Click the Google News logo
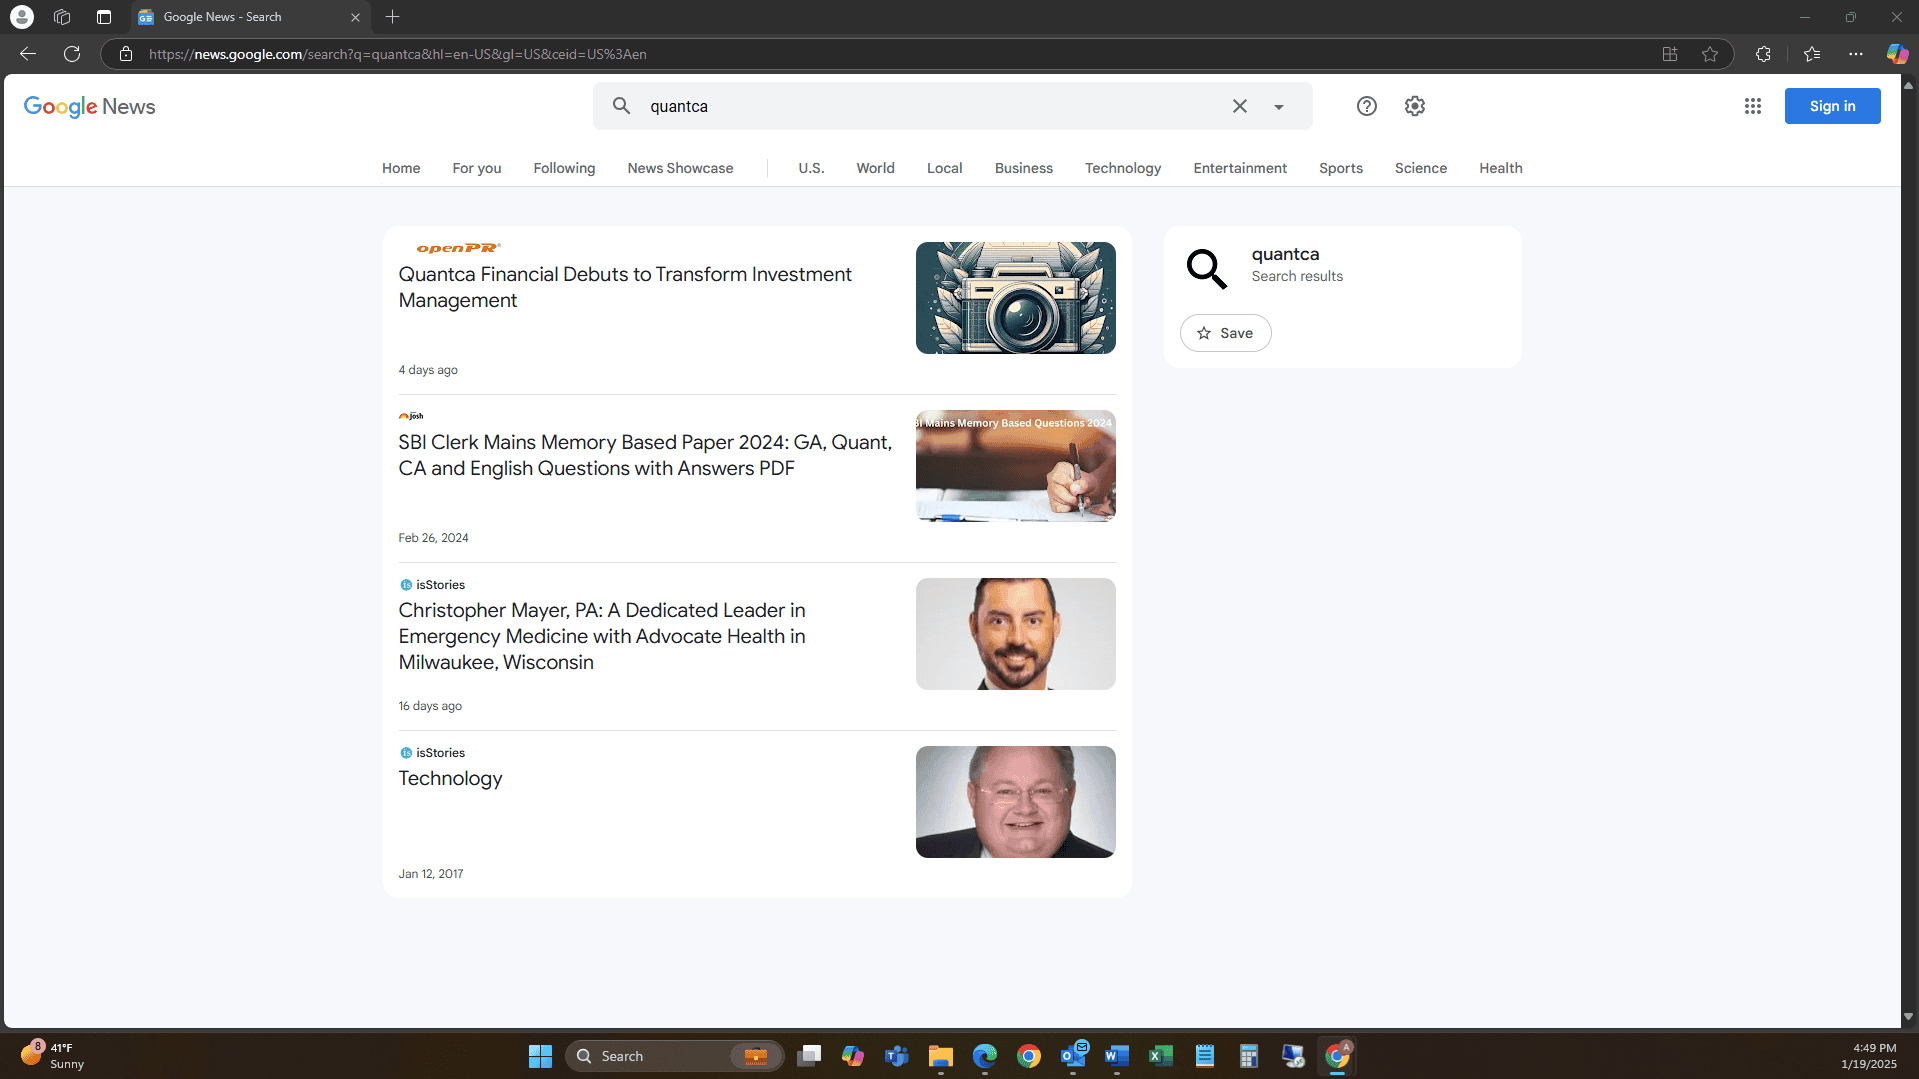 (90, 106)
